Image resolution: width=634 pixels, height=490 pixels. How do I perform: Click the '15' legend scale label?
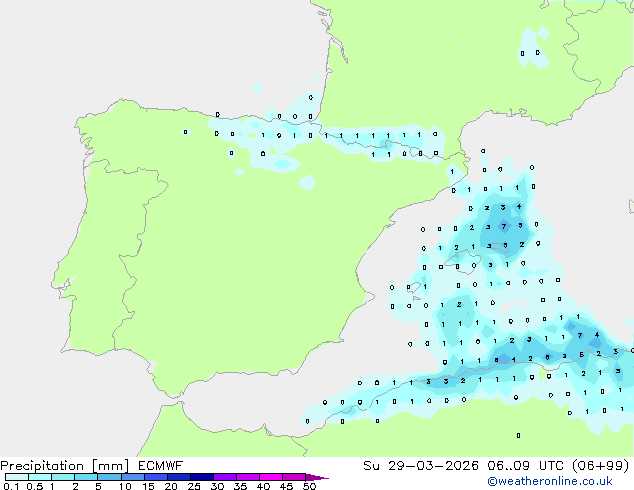point(148,486)
